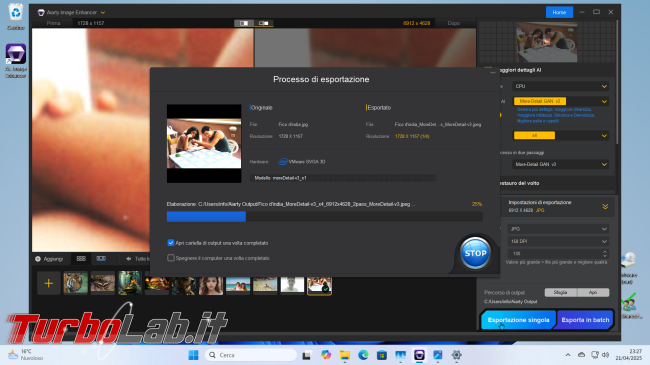Stop the export with the STOP button
The width and height of the screenshot is (650, 365).
click(x=475, y=253)
